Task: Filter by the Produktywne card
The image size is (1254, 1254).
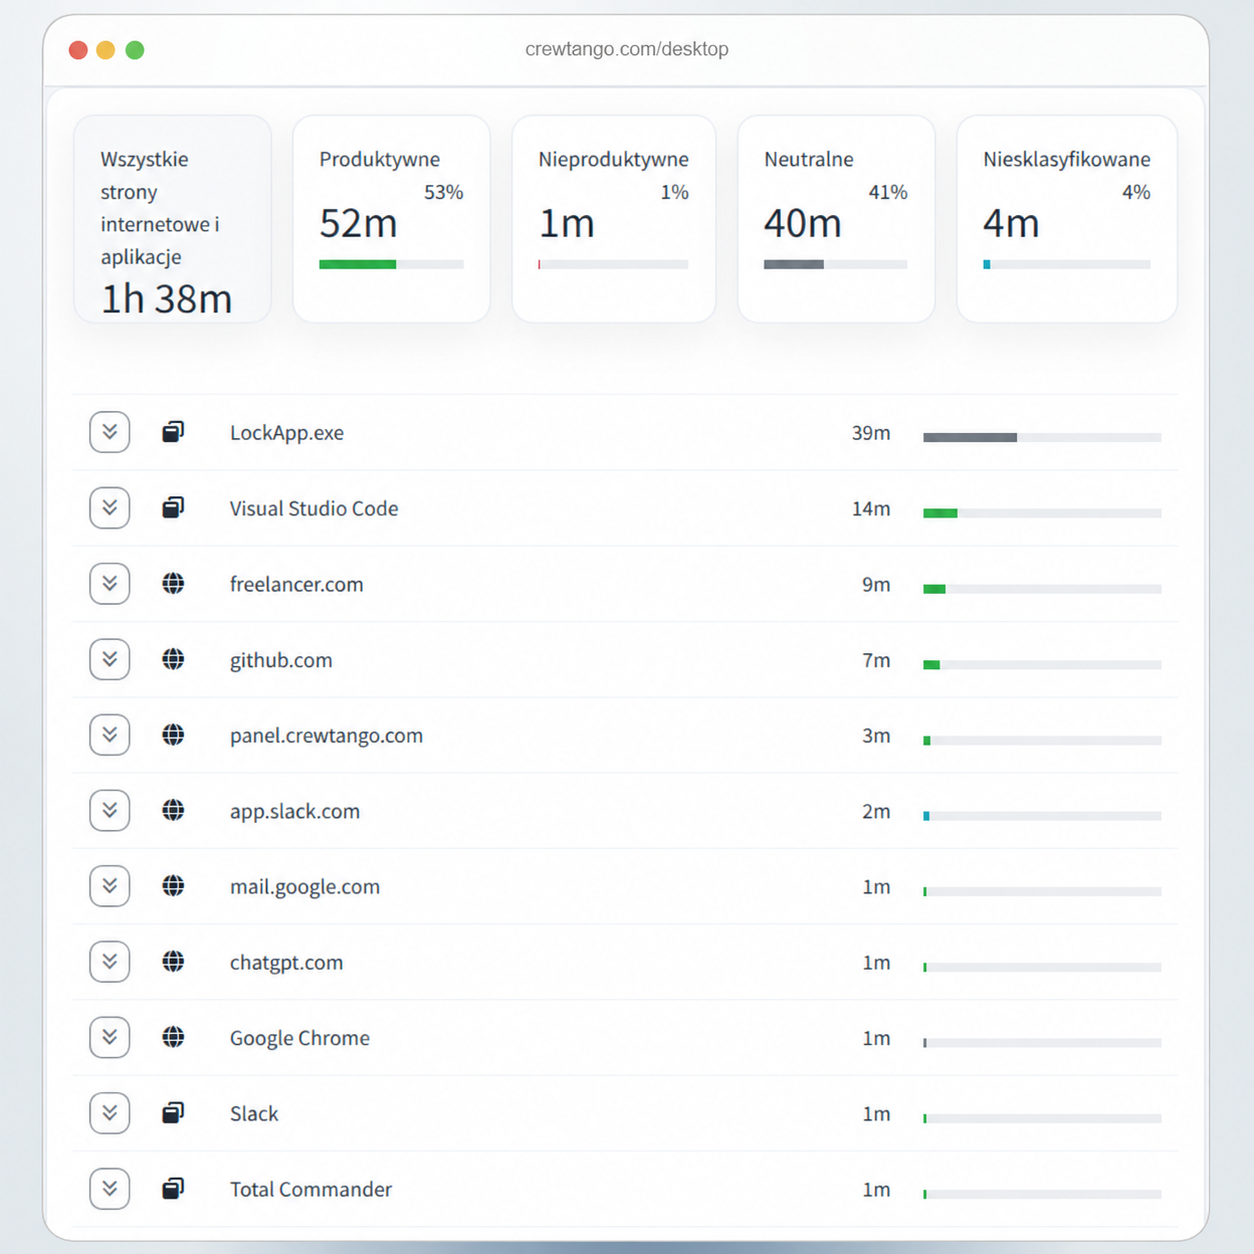Action: click(391, 219)
